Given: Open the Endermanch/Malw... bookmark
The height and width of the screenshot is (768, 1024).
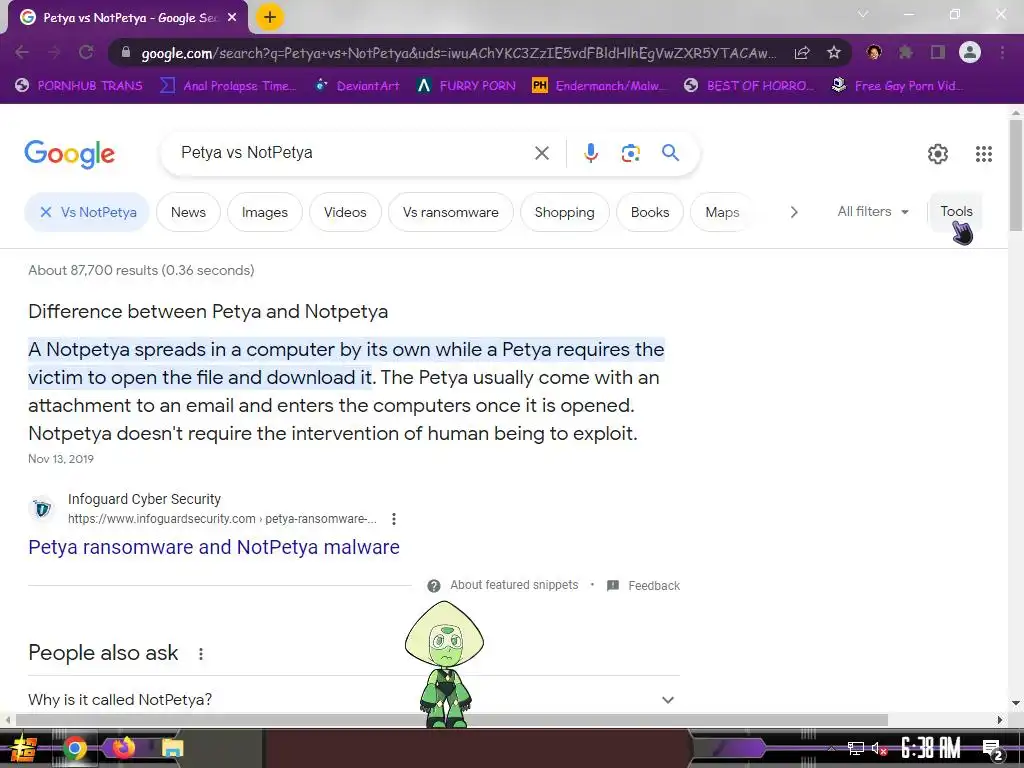Looking at the screenshot, I should click(600, 86).
